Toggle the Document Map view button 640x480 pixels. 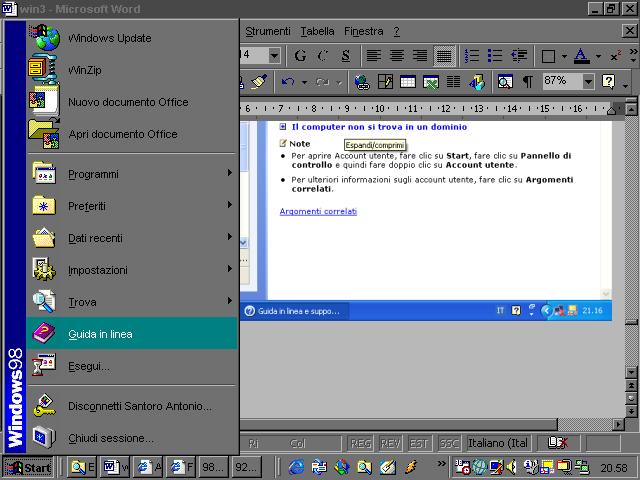coord(505,82)
